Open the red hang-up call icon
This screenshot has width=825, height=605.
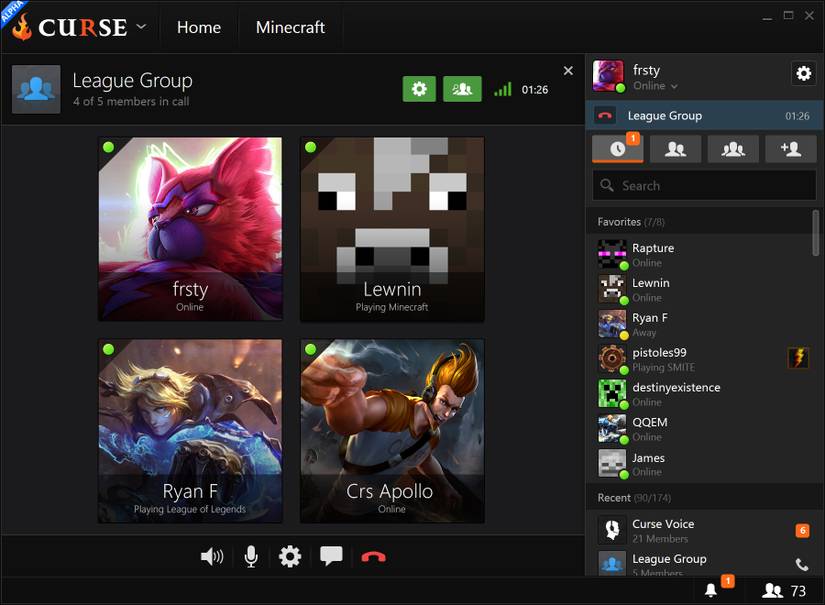pos(373,556)
